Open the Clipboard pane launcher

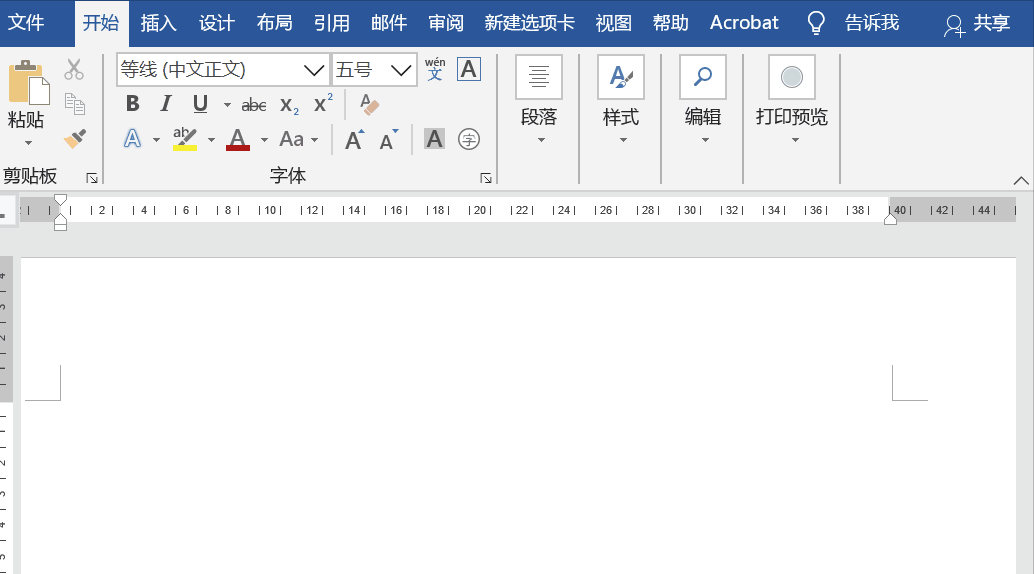click(92, 178)
